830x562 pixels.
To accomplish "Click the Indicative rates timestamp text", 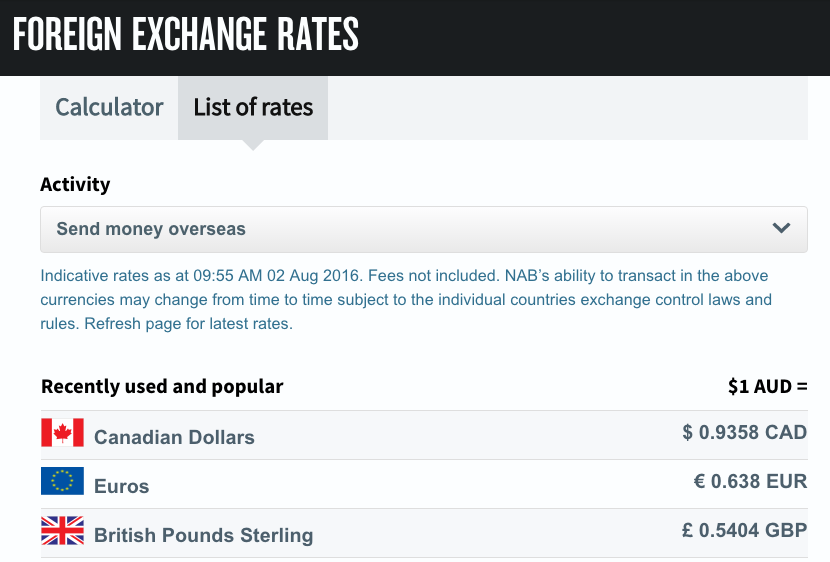I will [201, 276].
